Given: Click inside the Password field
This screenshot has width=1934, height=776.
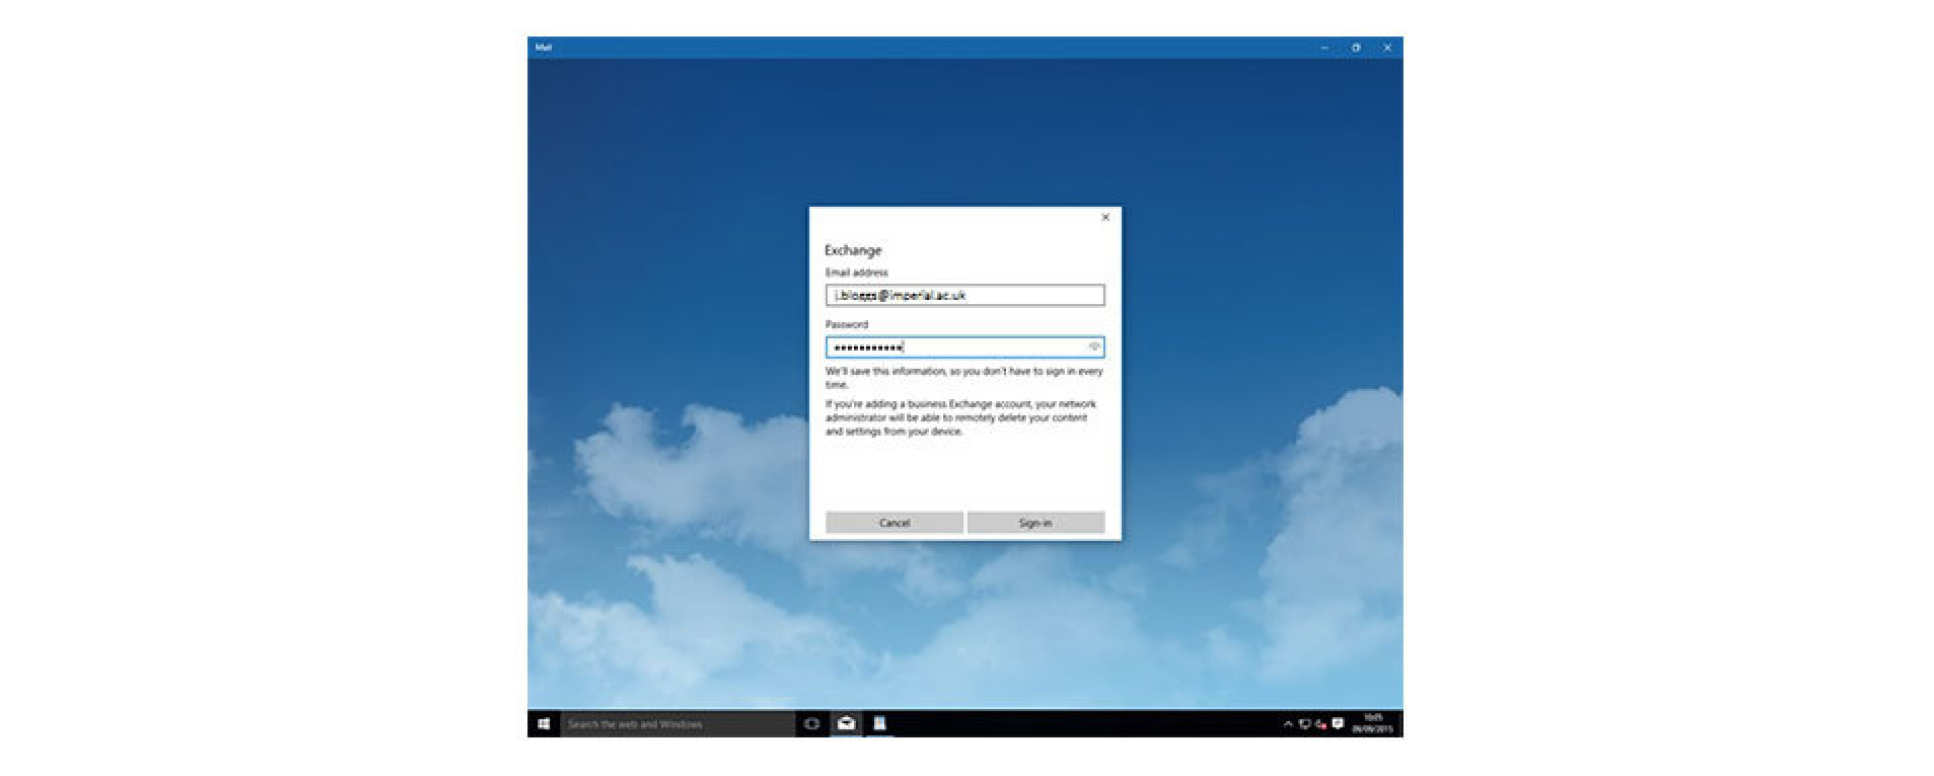Looking at the screenshot, I should click(x=955, y=347).
